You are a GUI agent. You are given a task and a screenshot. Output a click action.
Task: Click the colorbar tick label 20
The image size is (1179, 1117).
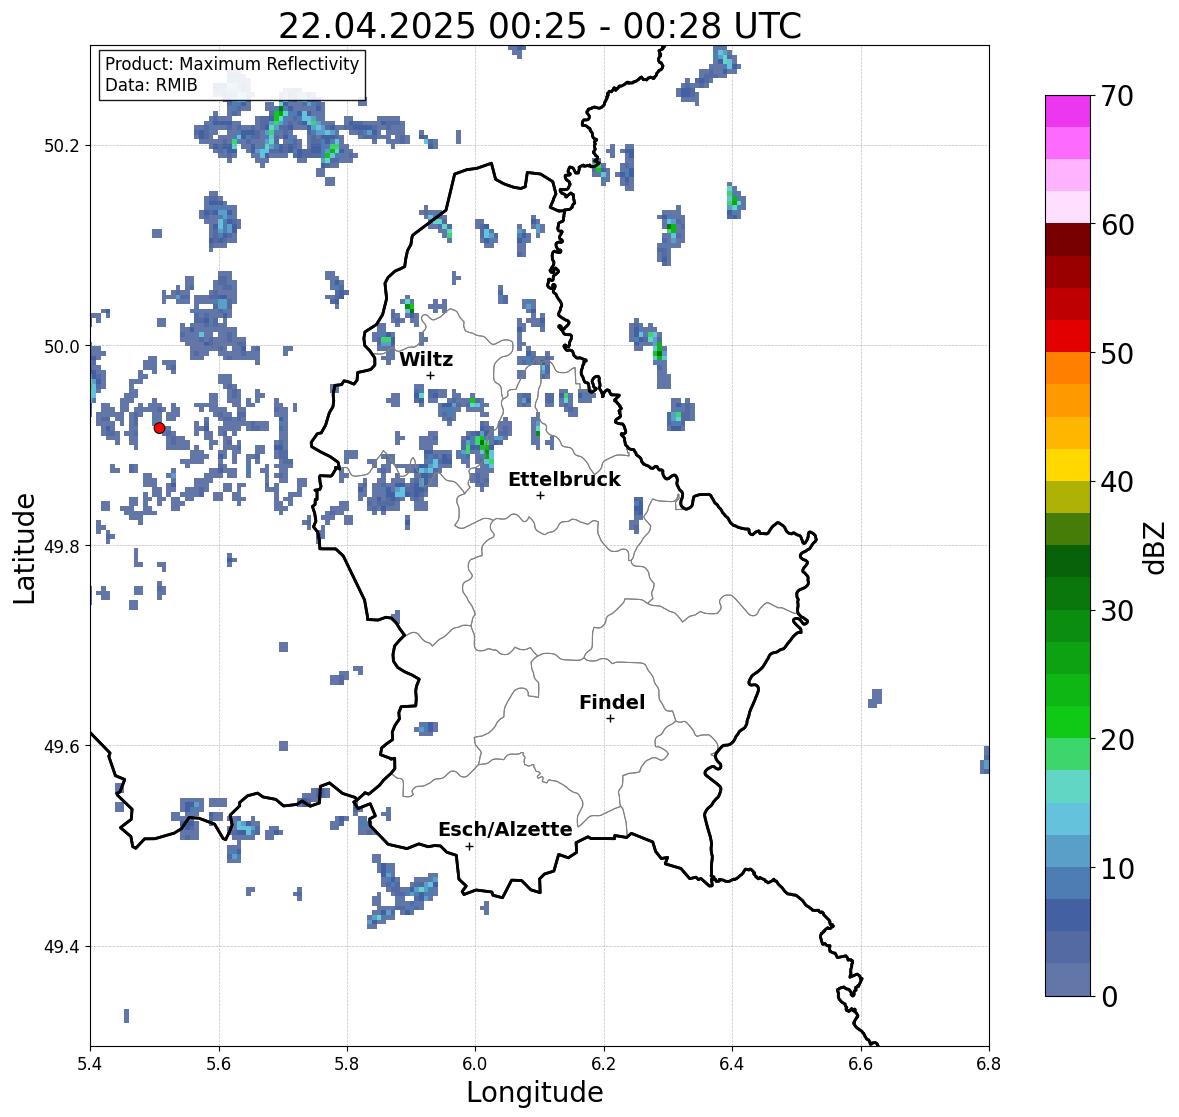point(1117,740)
